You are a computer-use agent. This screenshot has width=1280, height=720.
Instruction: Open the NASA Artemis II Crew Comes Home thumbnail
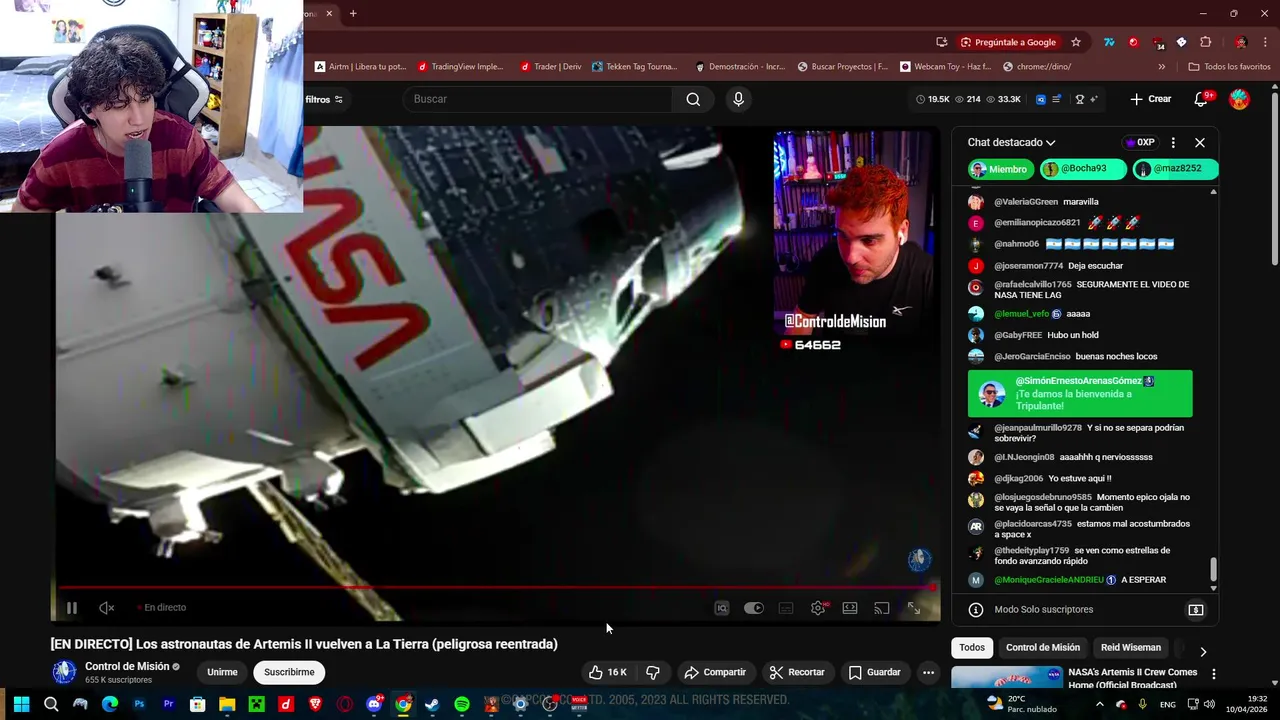[1006, 678]
